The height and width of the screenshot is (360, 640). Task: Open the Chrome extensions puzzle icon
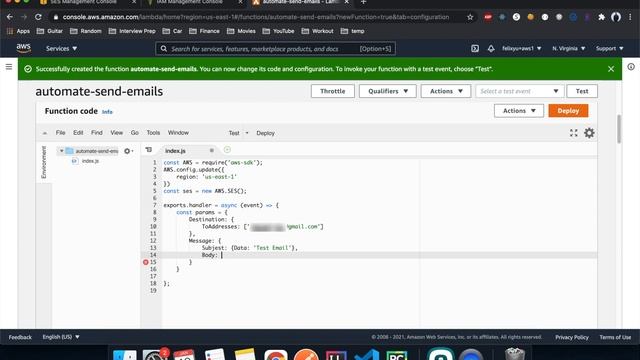pyautogui.click(x=601, y=17)
